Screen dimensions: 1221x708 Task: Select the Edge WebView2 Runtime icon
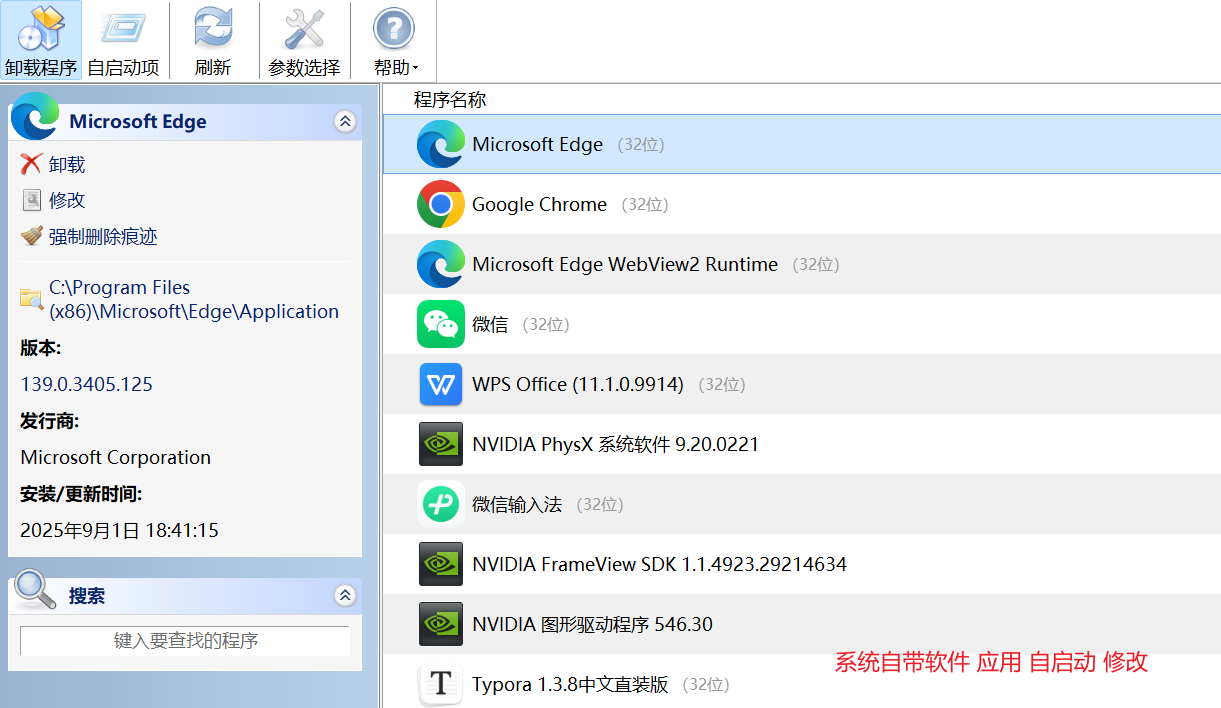pyautogui.click(x=441, y=264)
